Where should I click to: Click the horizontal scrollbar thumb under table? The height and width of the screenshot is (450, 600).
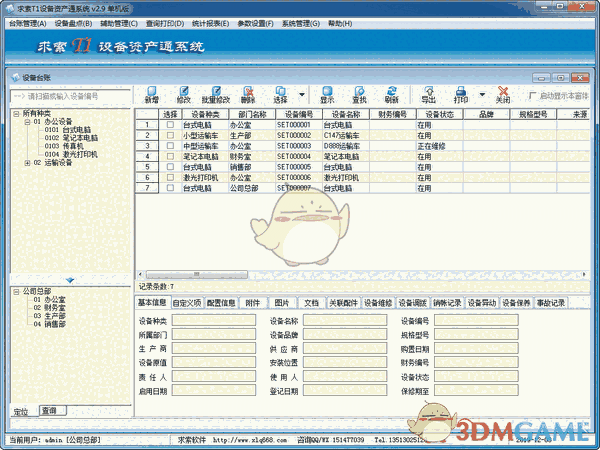coord(197,274)
